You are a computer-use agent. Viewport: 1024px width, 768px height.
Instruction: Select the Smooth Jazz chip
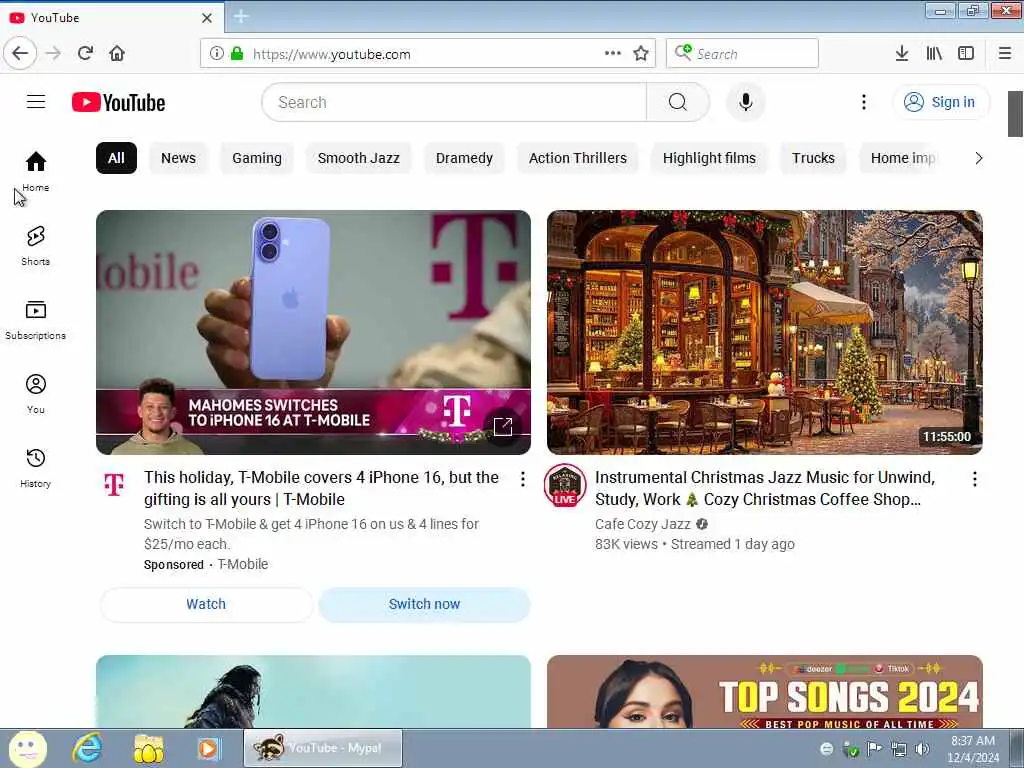[x=359, y=158]
